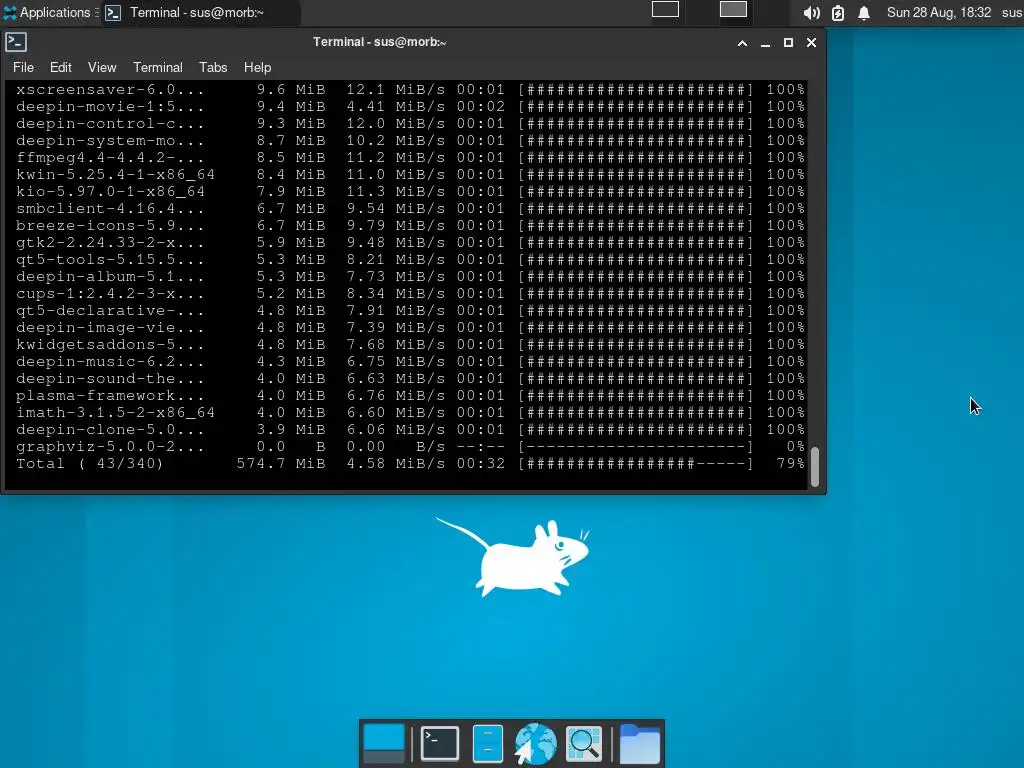Launch Terminal Emulator from the dock
The width and height of the screenshot is (1024, 768).
point(440,743)
